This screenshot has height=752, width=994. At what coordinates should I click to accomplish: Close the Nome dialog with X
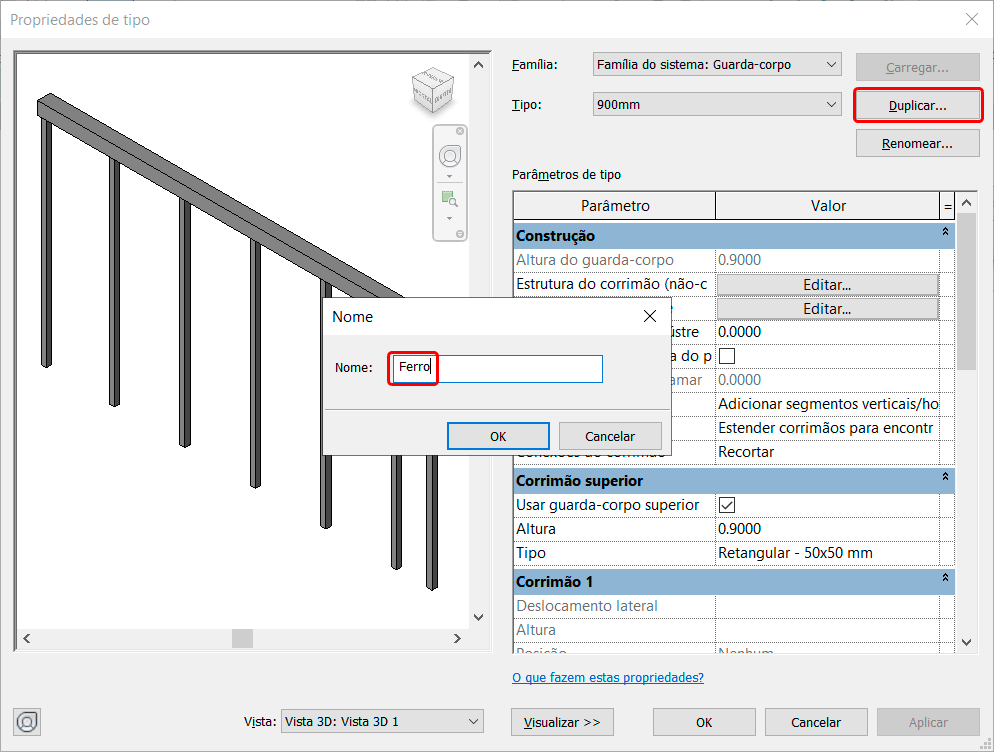(650, 316)
